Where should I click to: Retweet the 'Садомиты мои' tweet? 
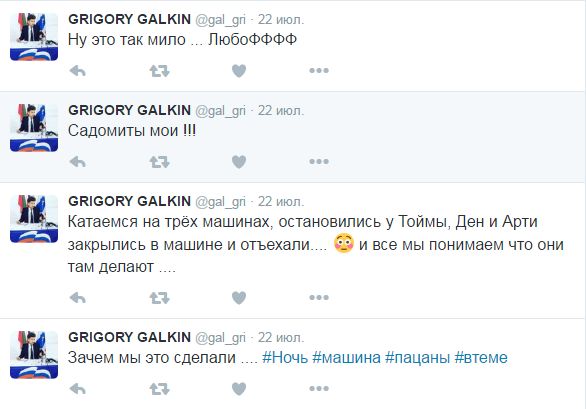click(160, 162)
